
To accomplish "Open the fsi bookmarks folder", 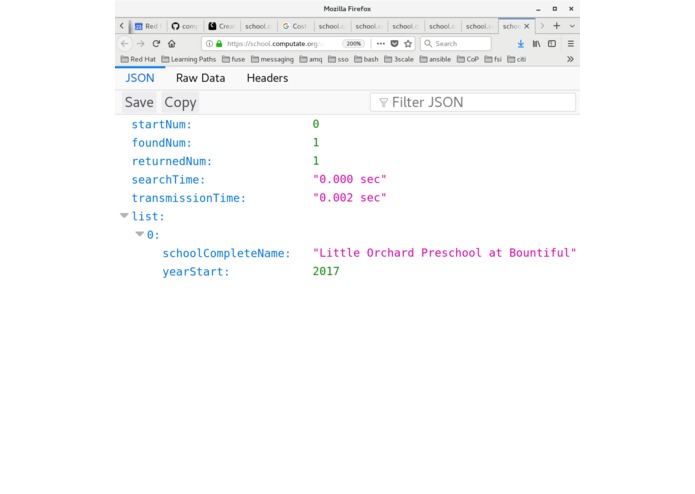I will (x=493, y=59).
